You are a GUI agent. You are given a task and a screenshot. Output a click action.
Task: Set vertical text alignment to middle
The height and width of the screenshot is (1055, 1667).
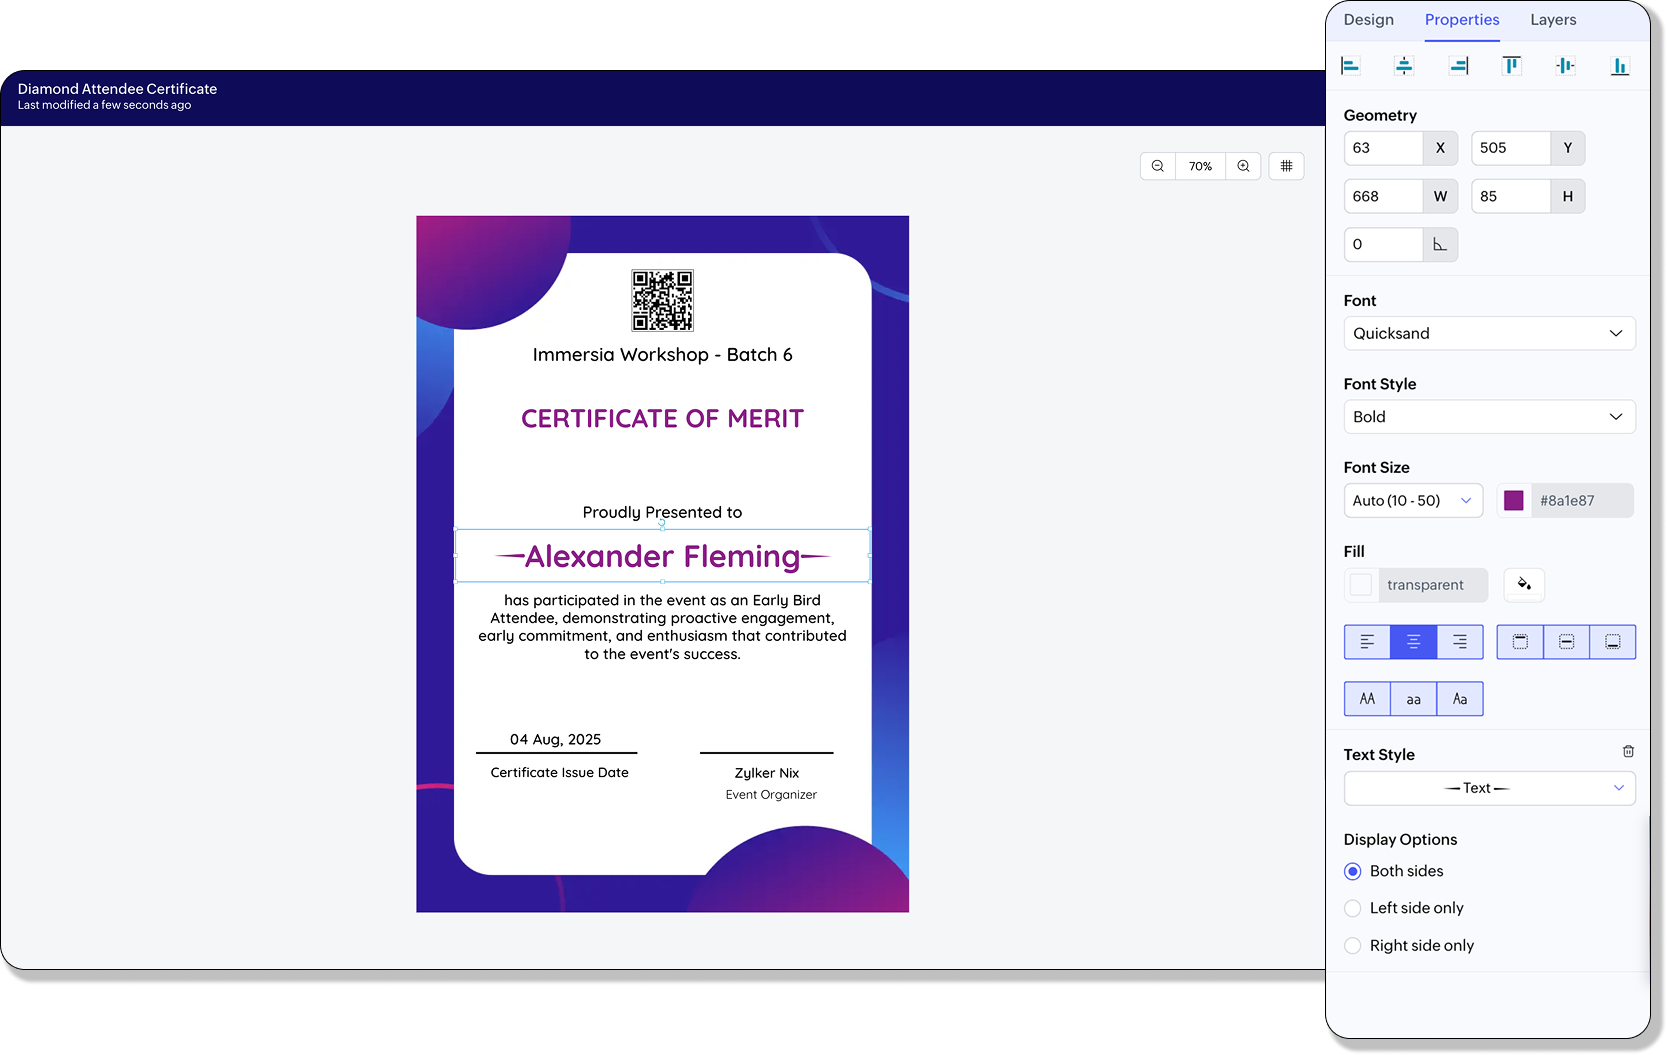click(1566, 642)
